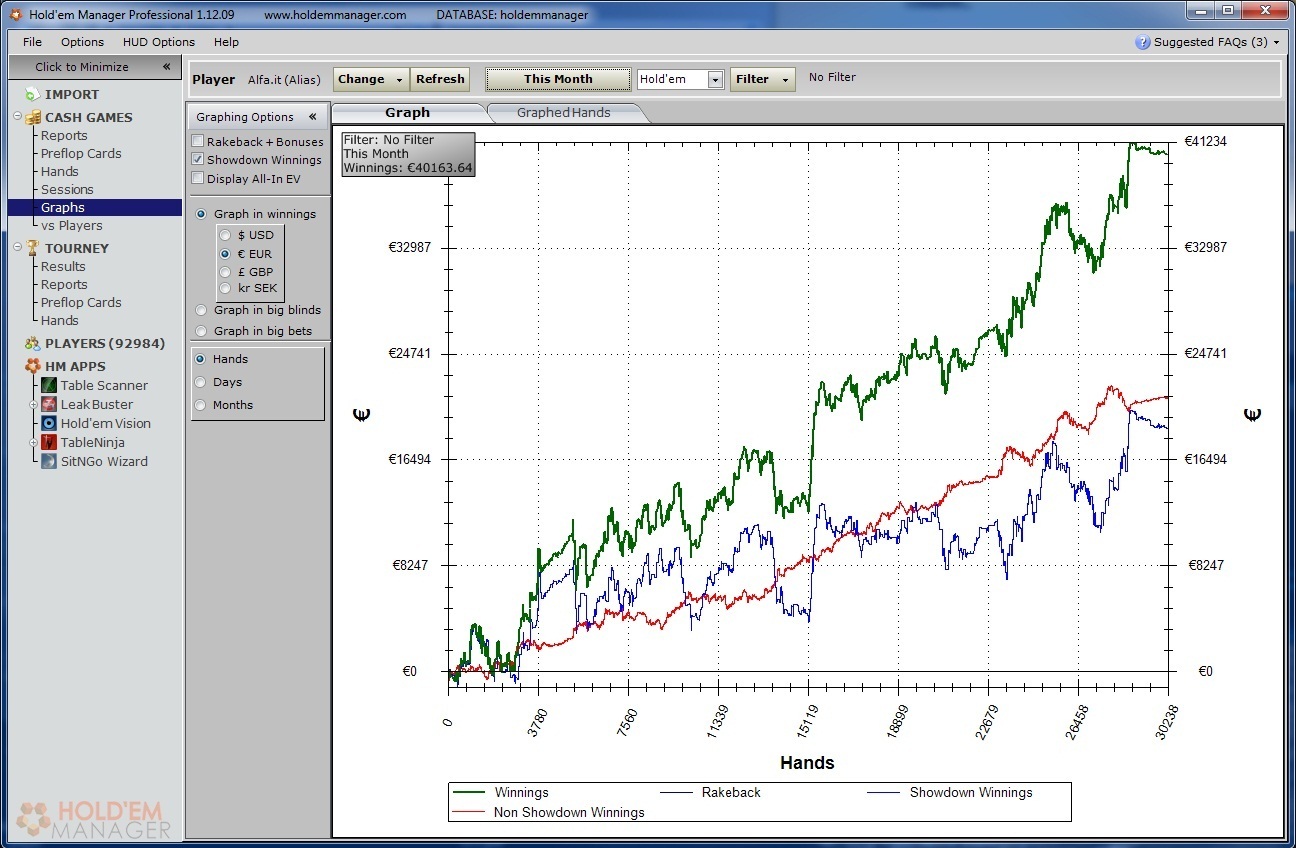Switch to the Graphed Hands tab
Screen dimensions: 1296x848
563,112
